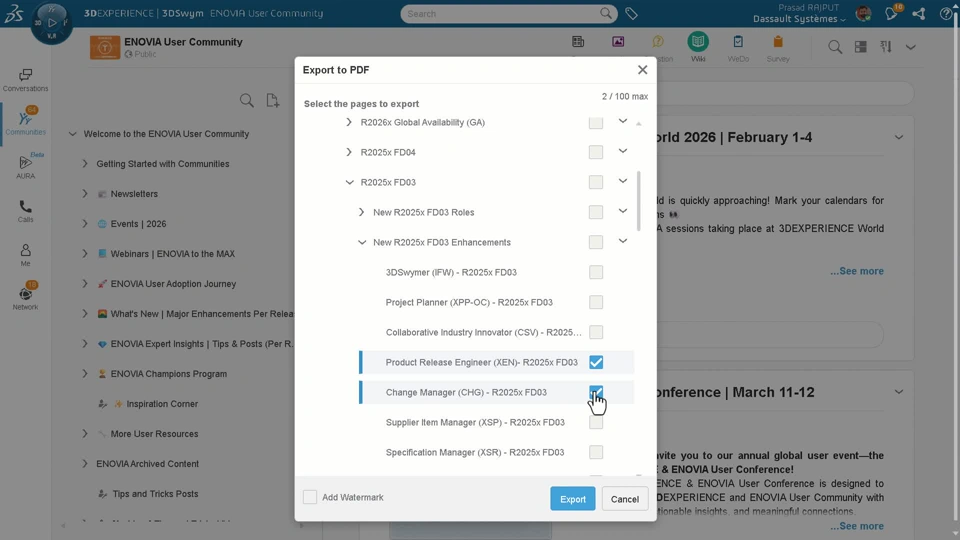Expand New R2025x FD03 Roles node
This screenshot has width=960, height=540.
pos(361,212)
